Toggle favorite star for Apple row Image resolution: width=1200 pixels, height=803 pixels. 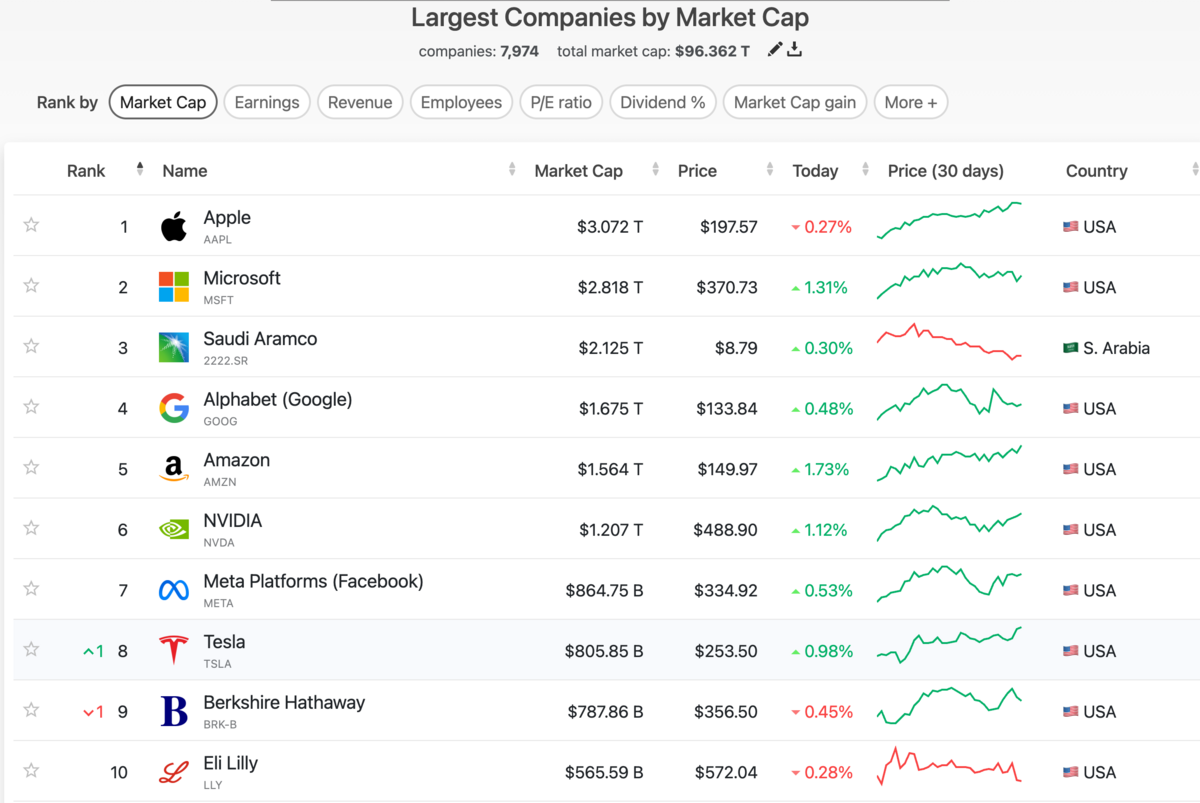pos(31,225)
